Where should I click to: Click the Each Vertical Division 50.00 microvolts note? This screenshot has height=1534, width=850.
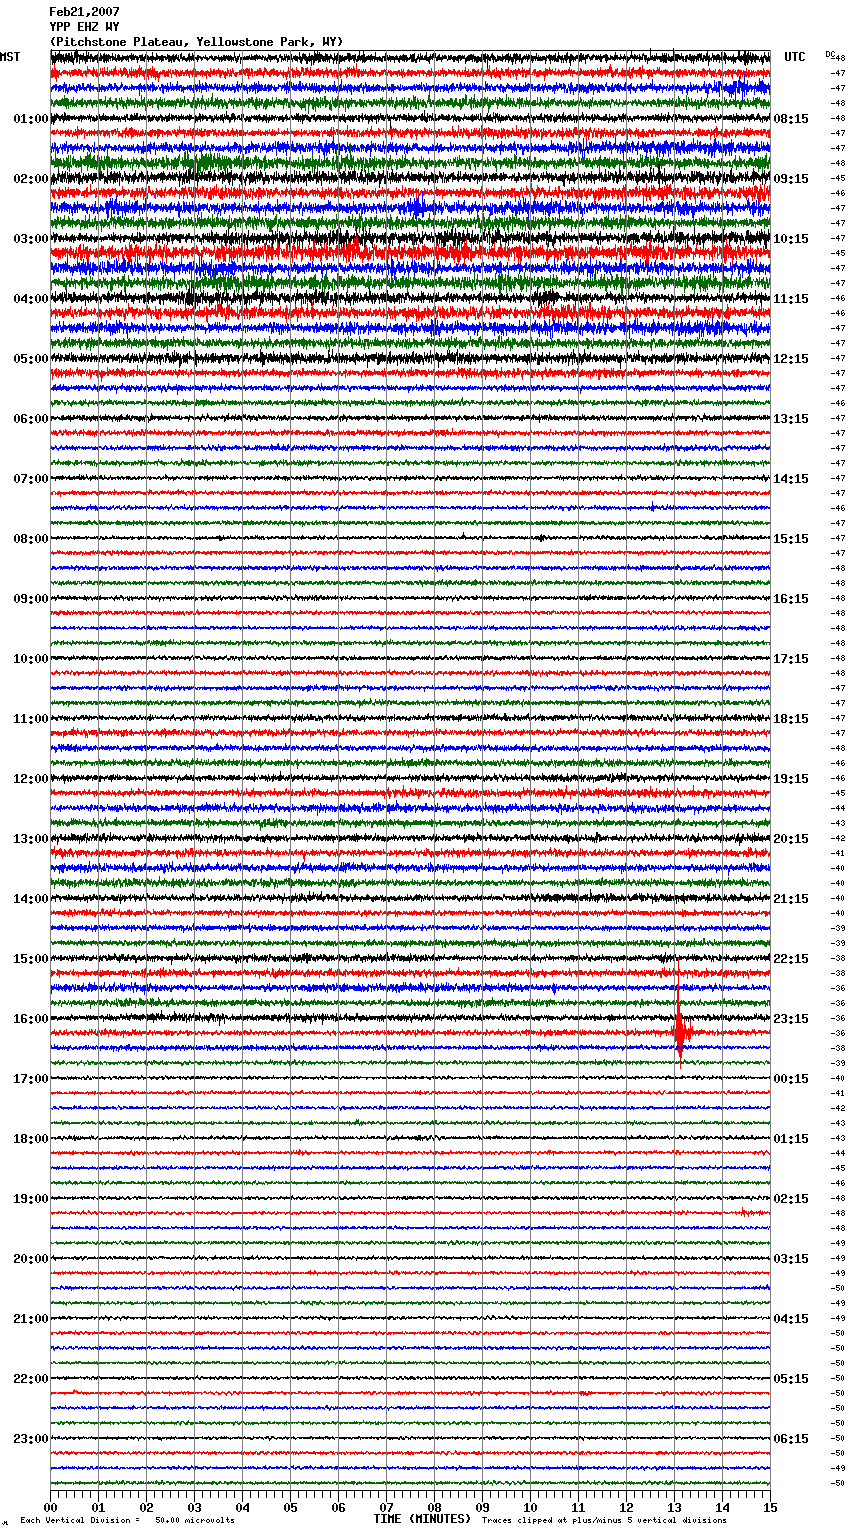[127, 1520]
